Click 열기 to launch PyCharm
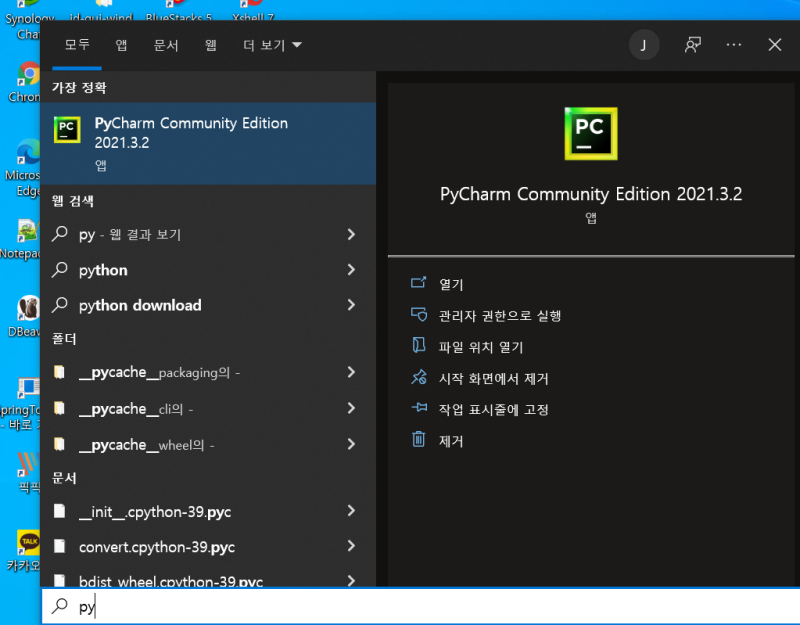 coord(449,282)
